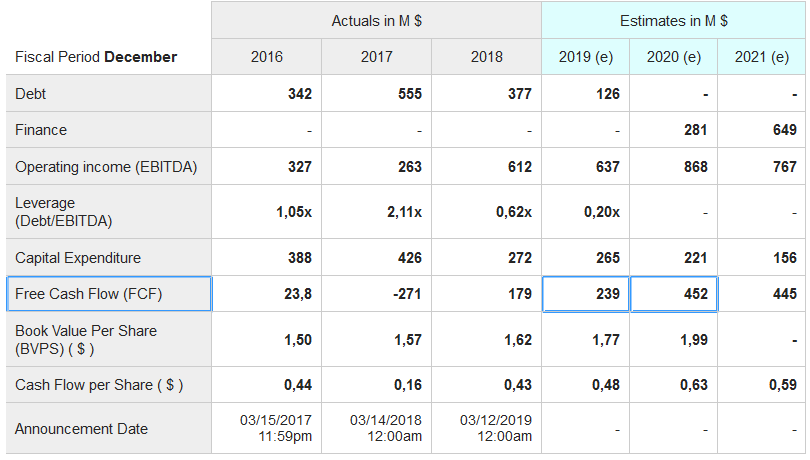810x460 pixels.
Task: Click the Leverage (Debt/EBITDA) row label
Action: 64,212
